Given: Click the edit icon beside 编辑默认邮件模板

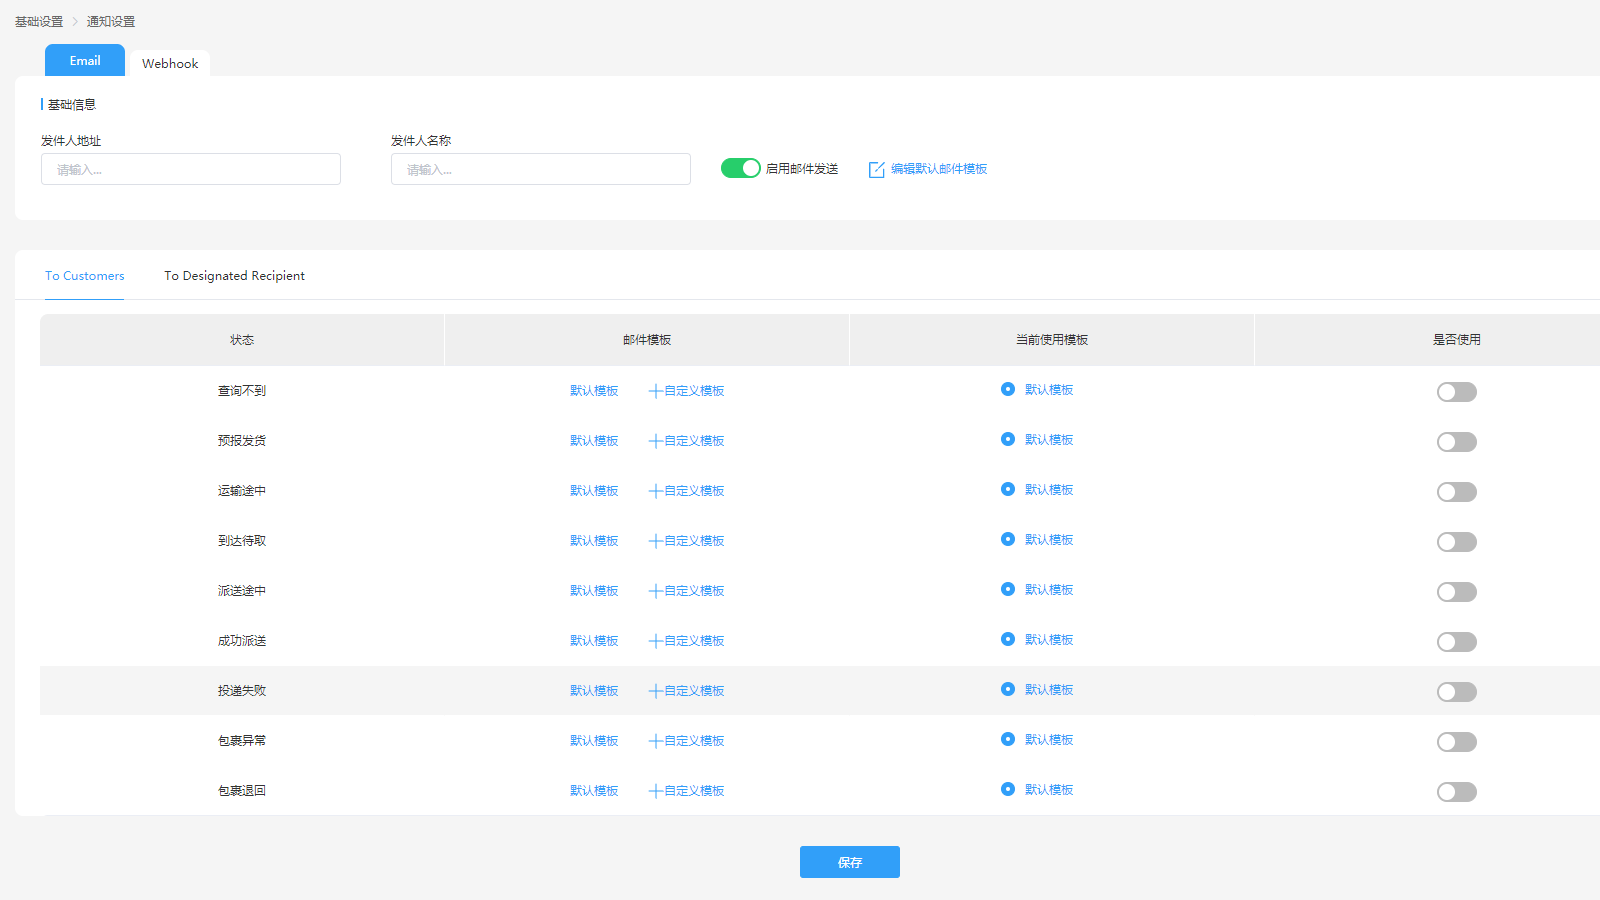Looking at the screenshot, I should 877,168.
